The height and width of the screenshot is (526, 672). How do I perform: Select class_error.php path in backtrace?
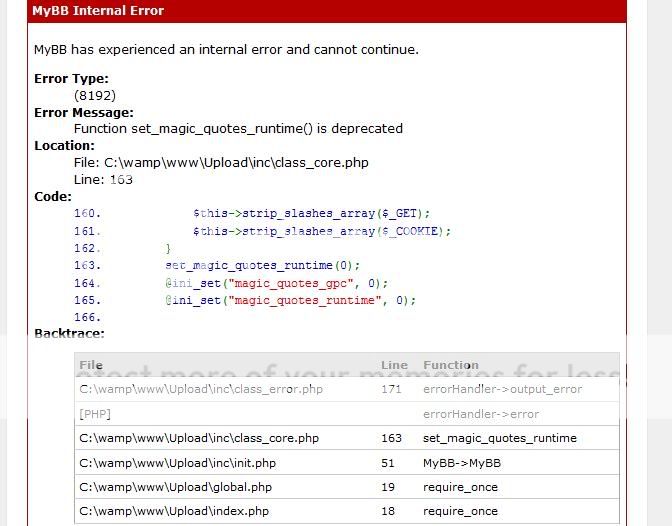pyautogui.click(x=201, y=389)
